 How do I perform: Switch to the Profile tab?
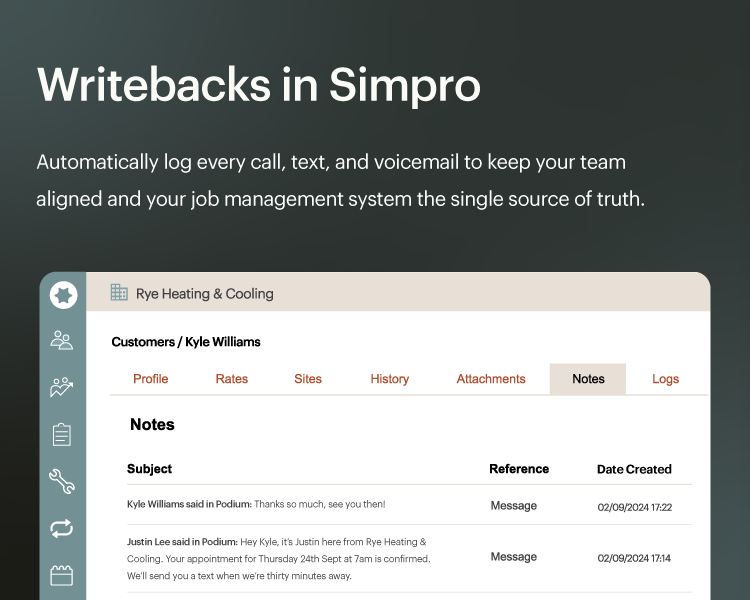(151, 379)
